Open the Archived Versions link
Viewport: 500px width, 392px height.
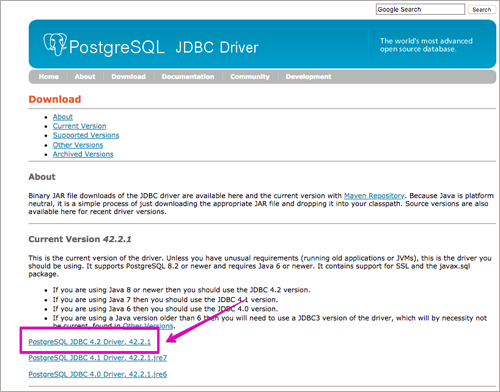[83, 154]
